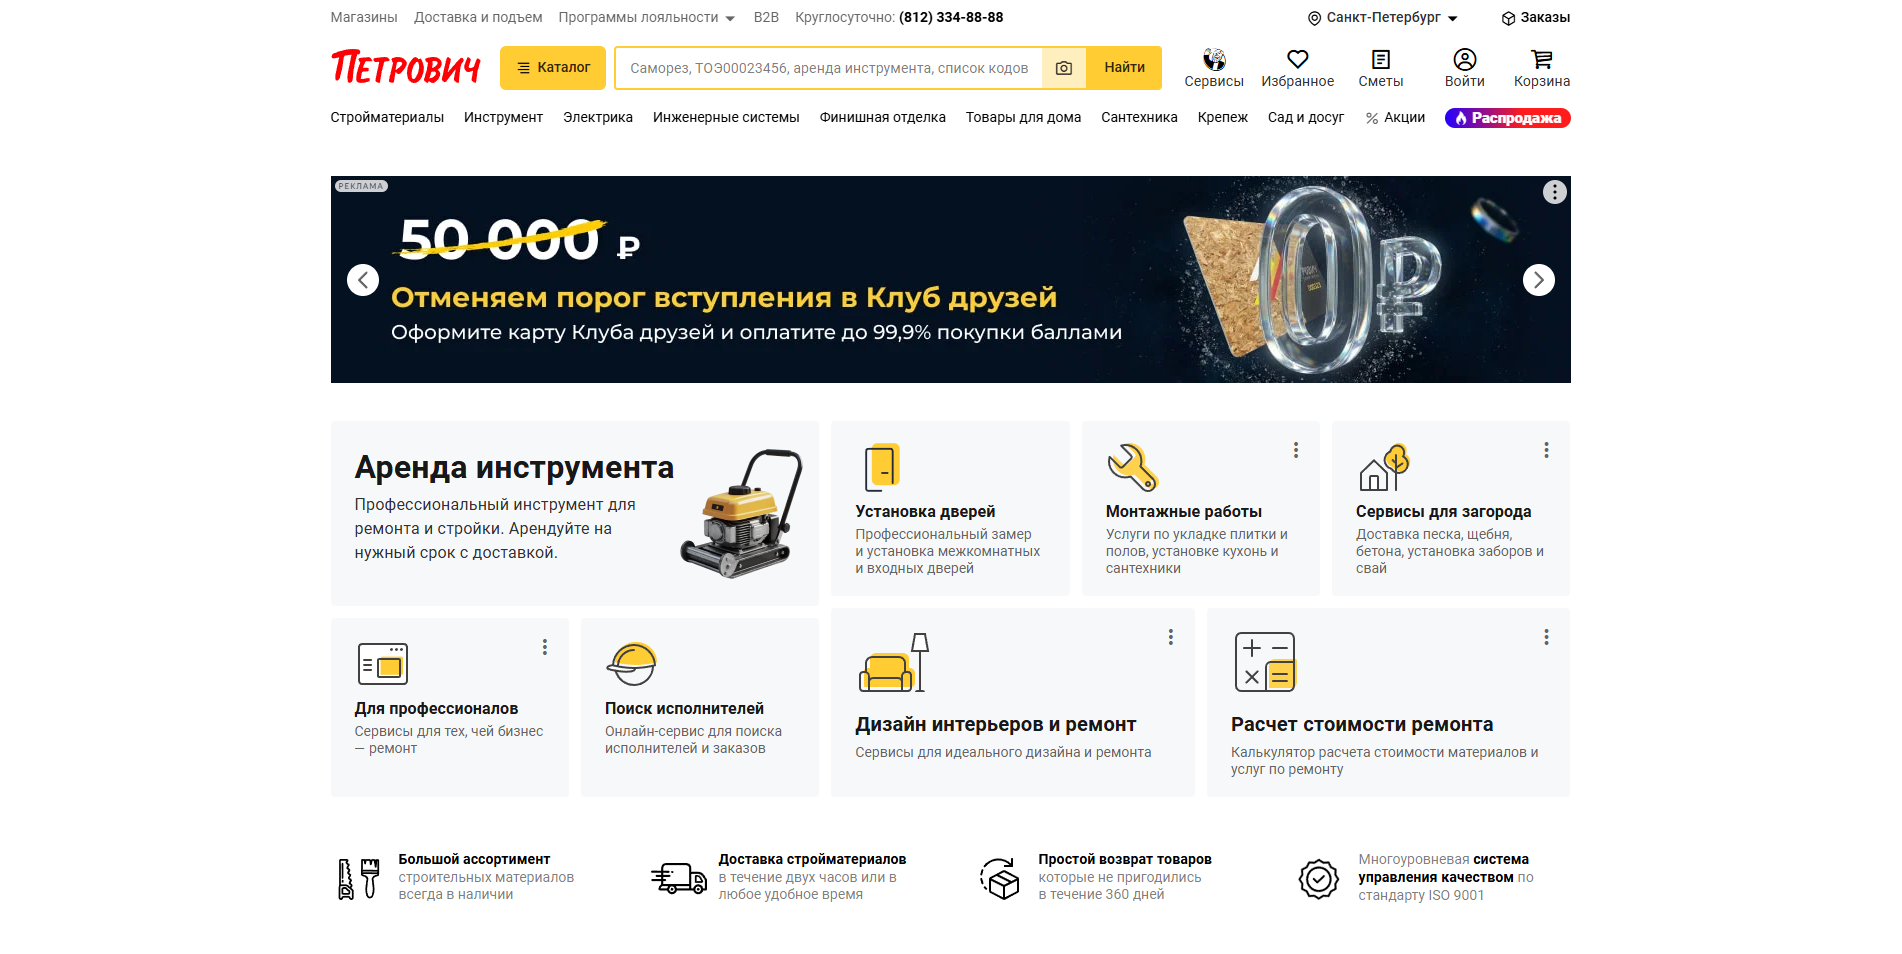Viewport: 1902px width, 954px height.
Task: Open Санкт-Петербург city selector
Action: click(x=1383, y=18)
